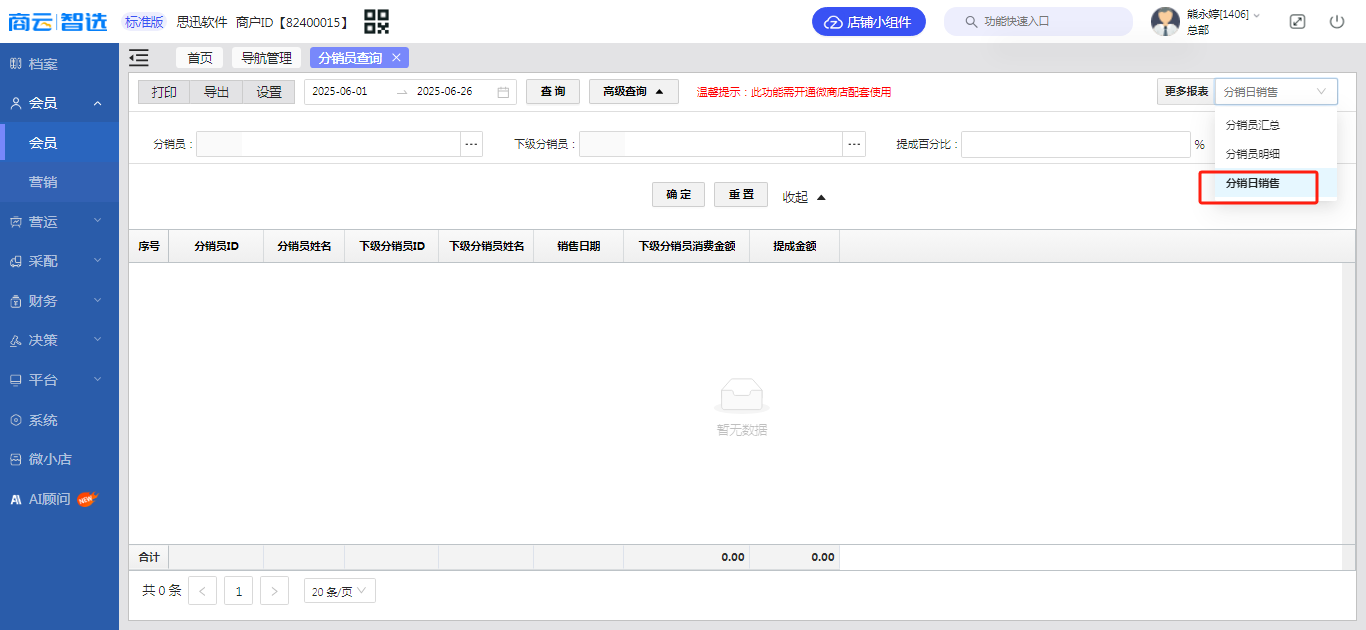Screen dimensions: 1366x630
Task: Collapse the 会员 sidebar section
Action: click(x=59, y=103)
